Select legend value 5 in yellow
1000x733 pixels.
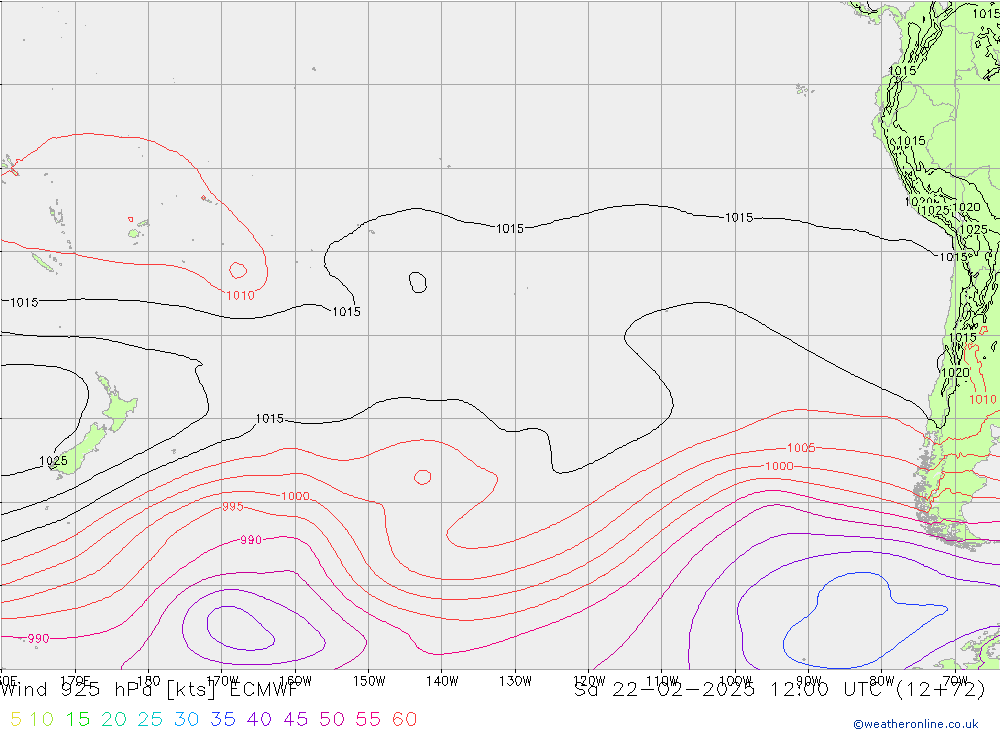click(16, 720)
